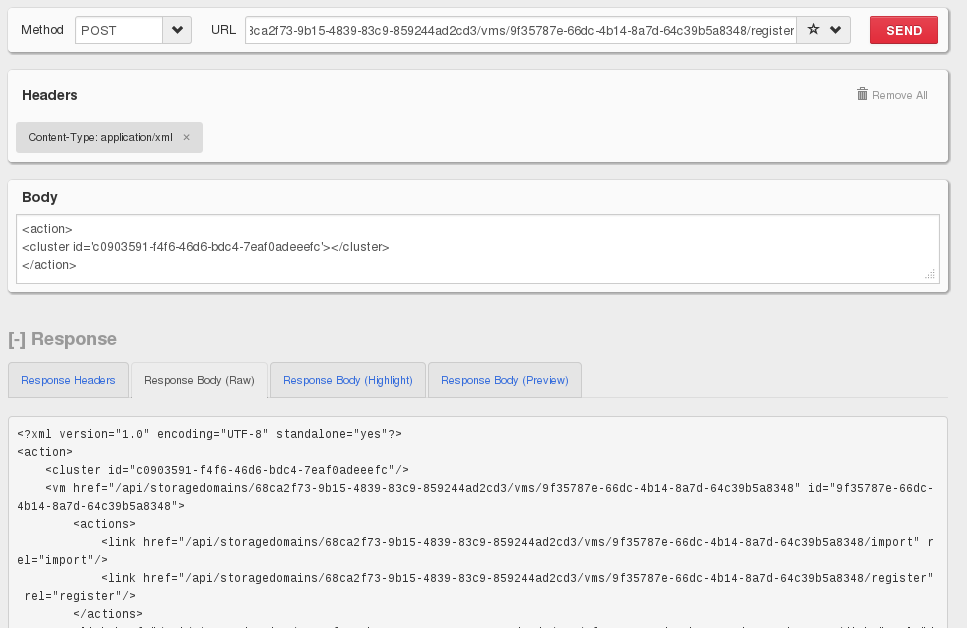Viewport: 967px width, 628px height.
Task: Click the URL label beside the address field
Action: point(223,30)
